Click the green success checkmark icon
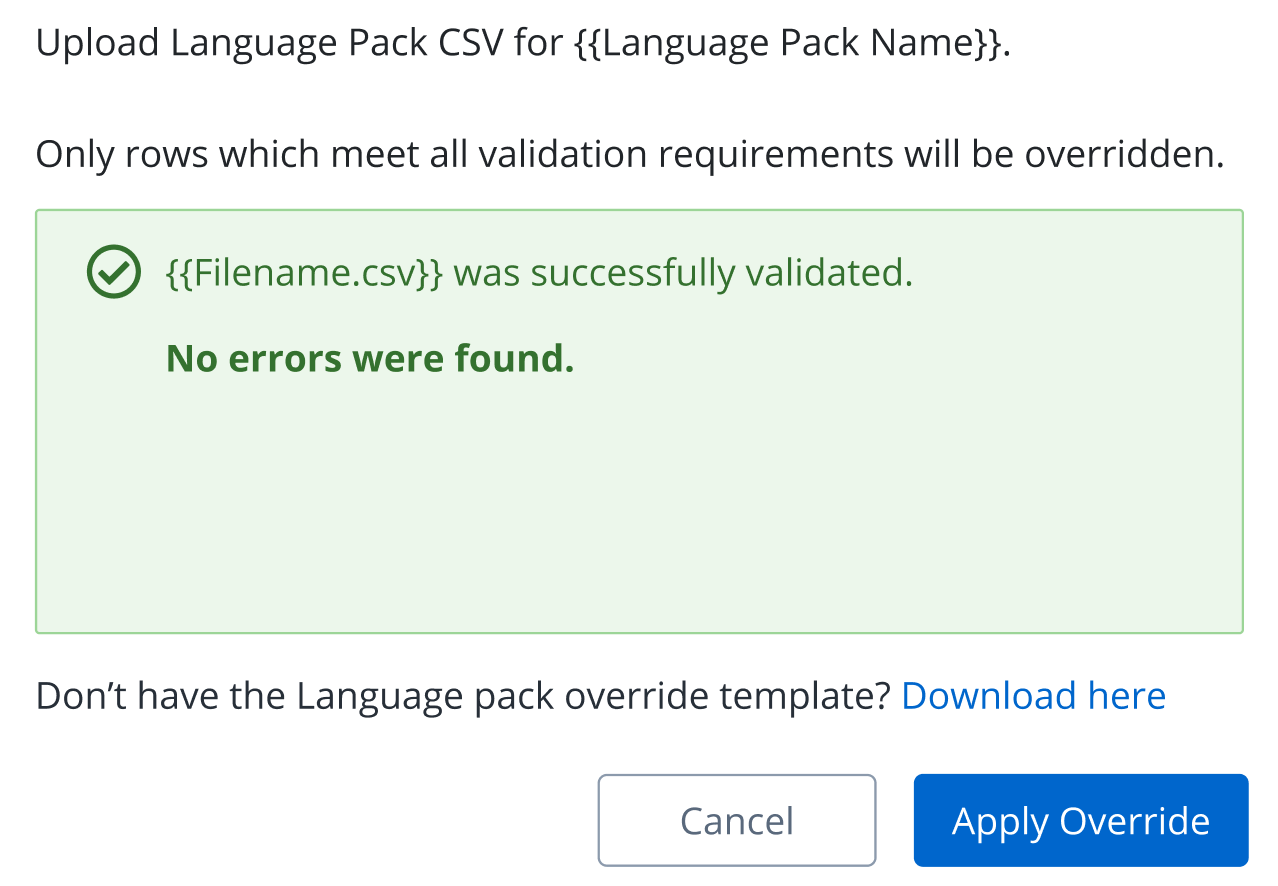Viewport: 1278px width, 886px height. pos(113,272)
